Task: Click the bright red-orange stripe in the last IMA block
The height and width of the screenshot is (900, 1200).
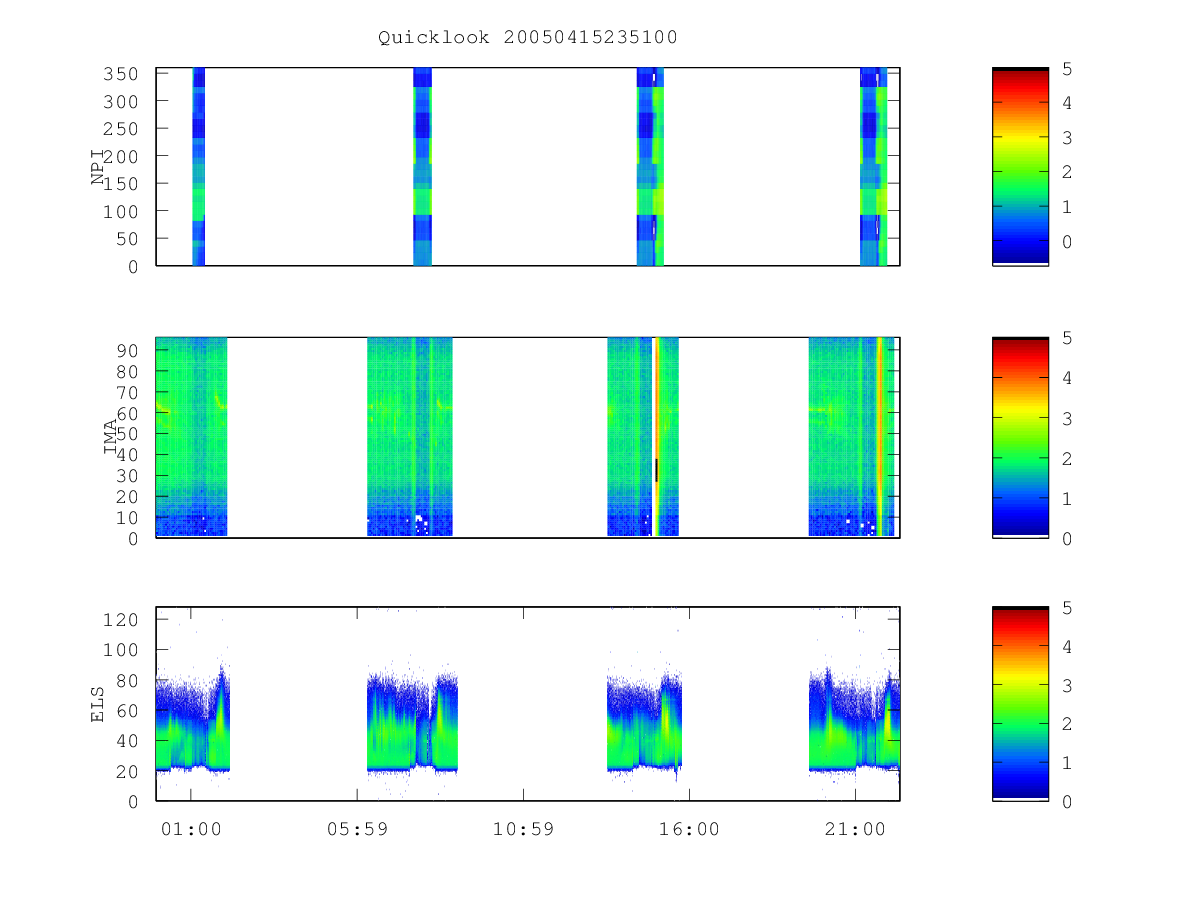Action: pyautogui.click(x=880, y=437)
